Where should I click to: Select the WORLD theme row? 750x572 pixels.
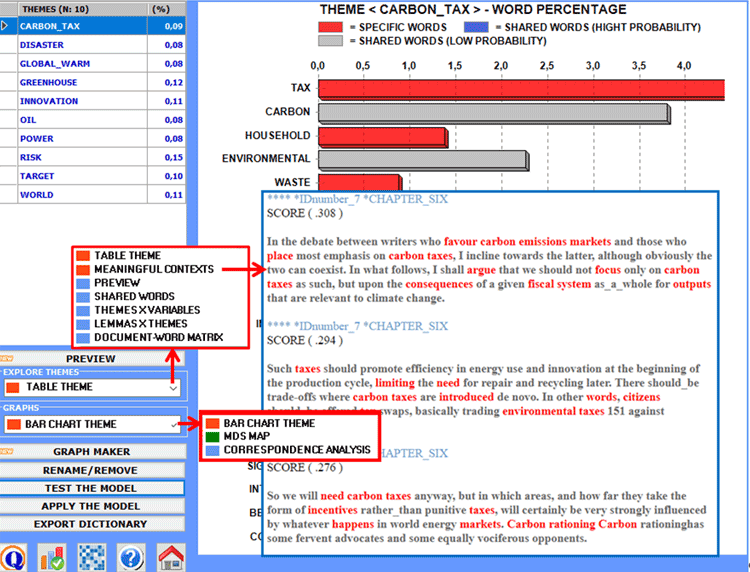(x=93, y=194)
